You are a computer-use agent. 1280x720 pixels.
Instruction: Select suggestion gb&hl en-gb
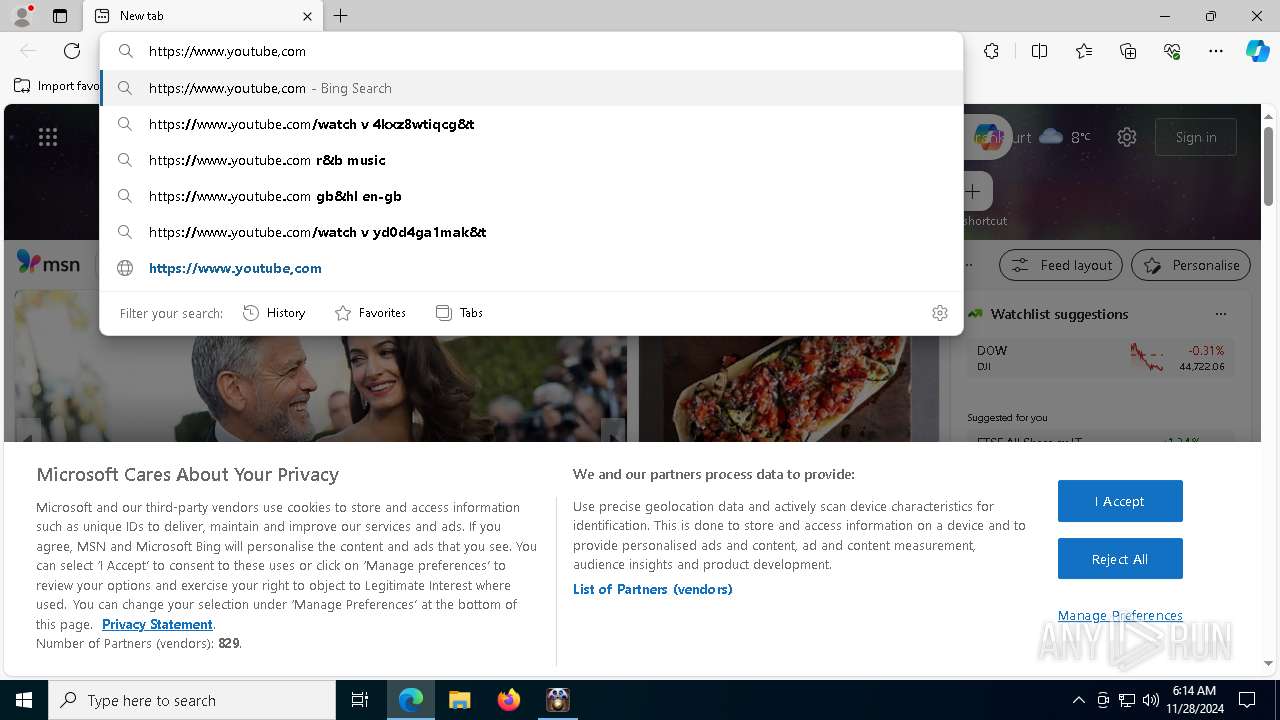531,196
